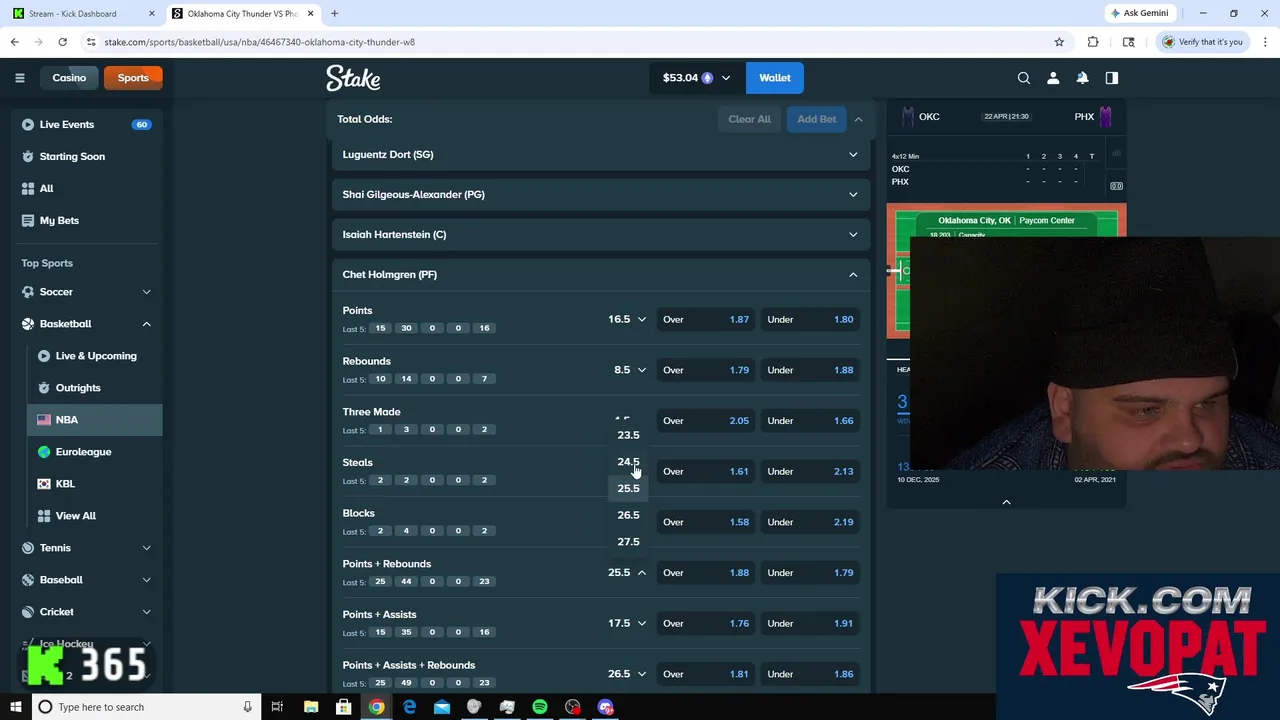Switch to Stream - Kick Dashboard tab
Screen dimensions: 1280x720
tap(84, 14)
